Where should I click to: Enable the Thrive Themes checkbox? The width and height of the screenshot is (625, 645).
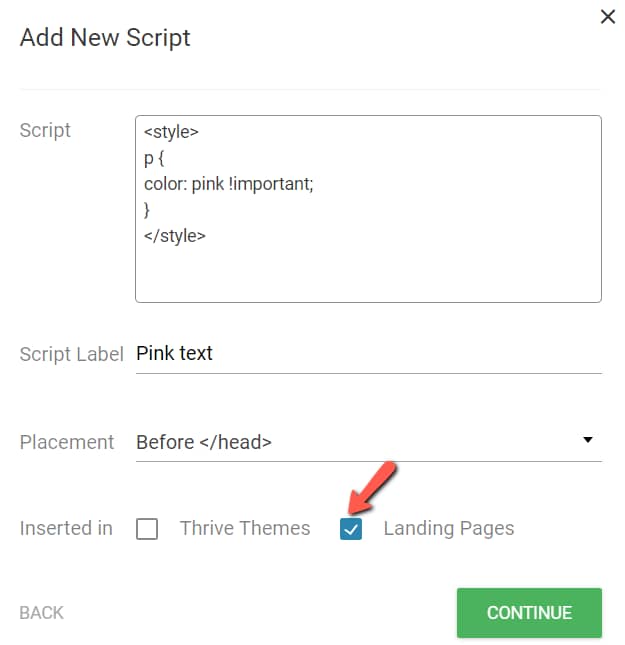(x=147, y=529)
